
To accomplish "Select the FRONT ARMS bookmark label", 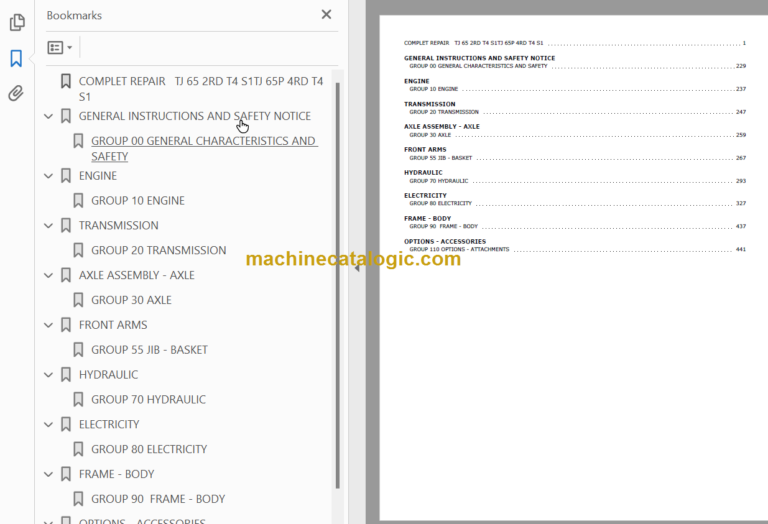I will click(113, 325).
